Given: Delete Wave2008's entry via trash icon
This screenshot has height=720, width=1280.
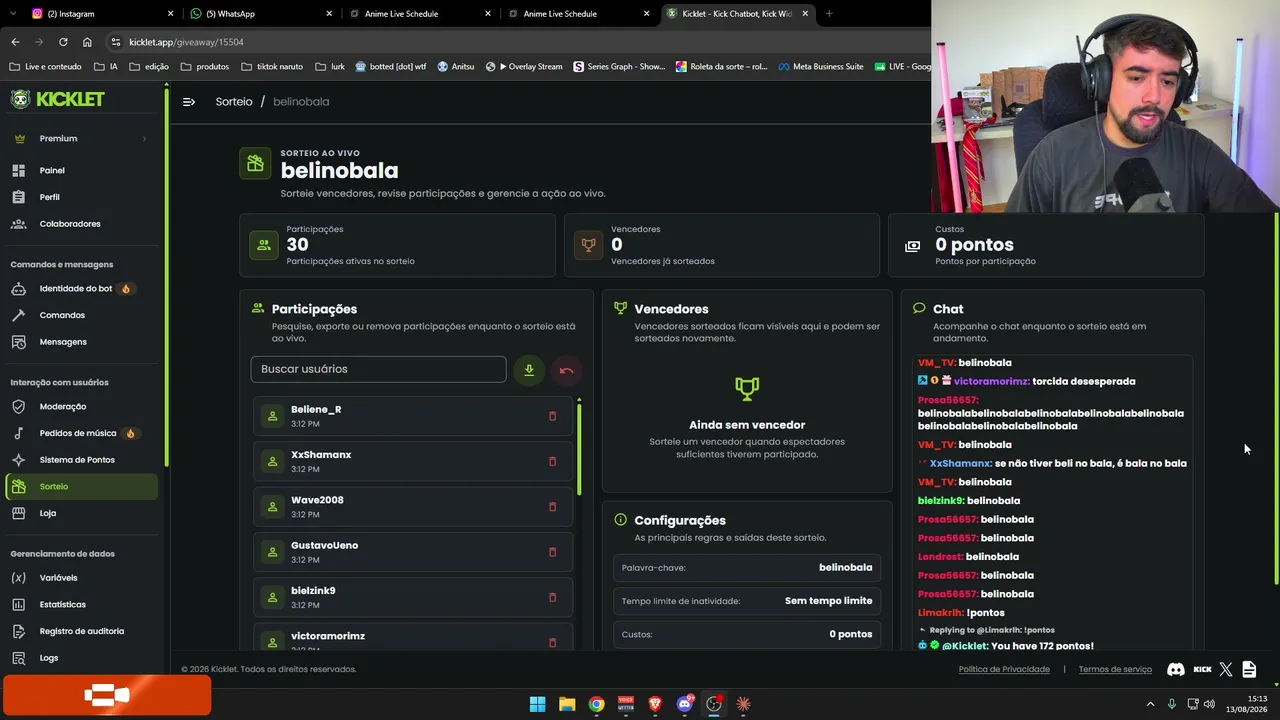Looking at the screenshot, I should (x=552, y=507).
